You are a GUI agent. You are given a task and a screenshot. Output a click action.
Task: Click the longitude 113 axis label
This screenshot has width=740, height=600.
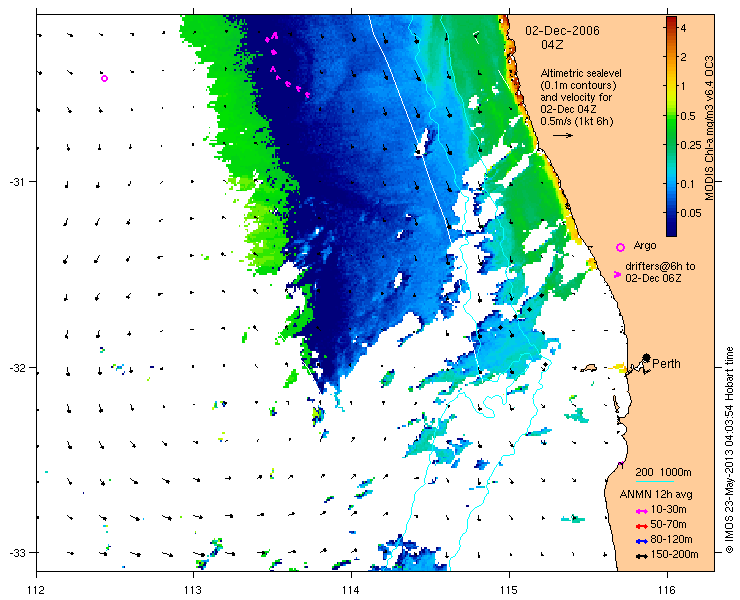click(x=193, y=590)
